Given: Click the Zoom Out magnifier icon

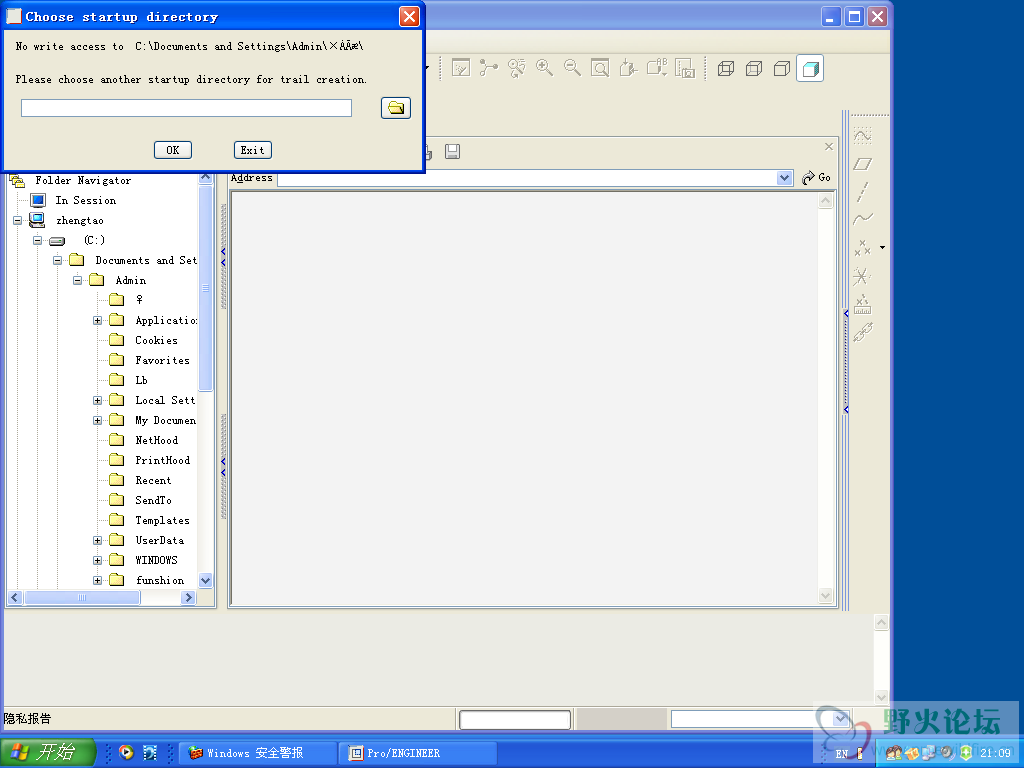Looking at the screenshot, I should click(572, 68).
